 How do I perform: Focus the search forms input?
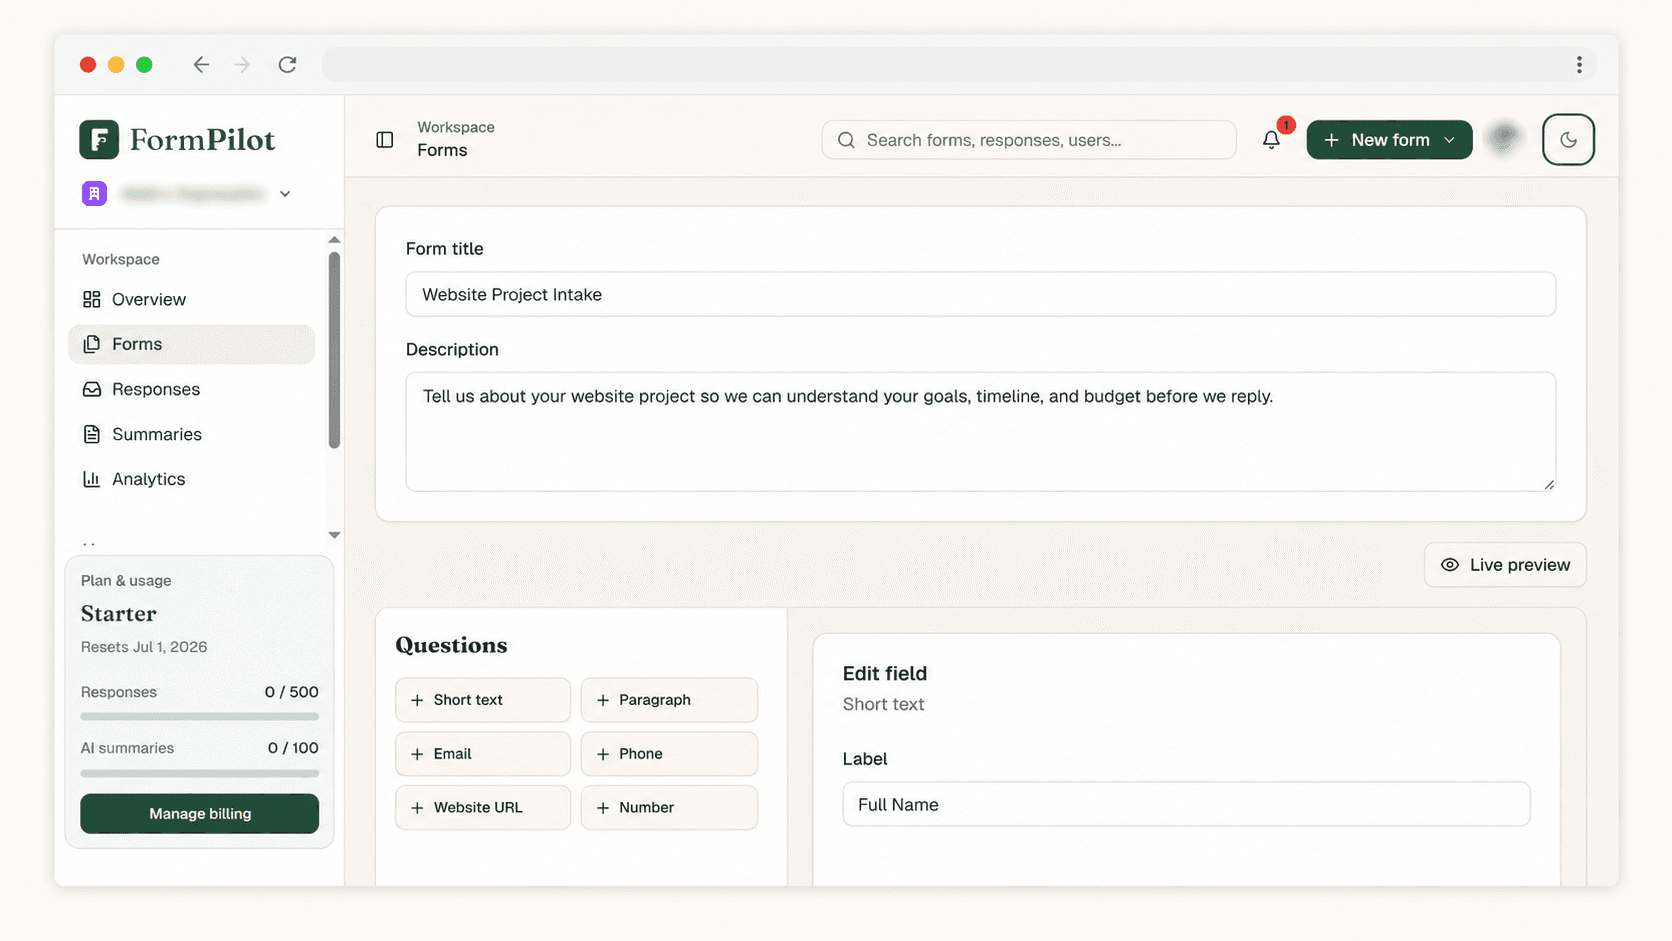(x=1028, y=140)
